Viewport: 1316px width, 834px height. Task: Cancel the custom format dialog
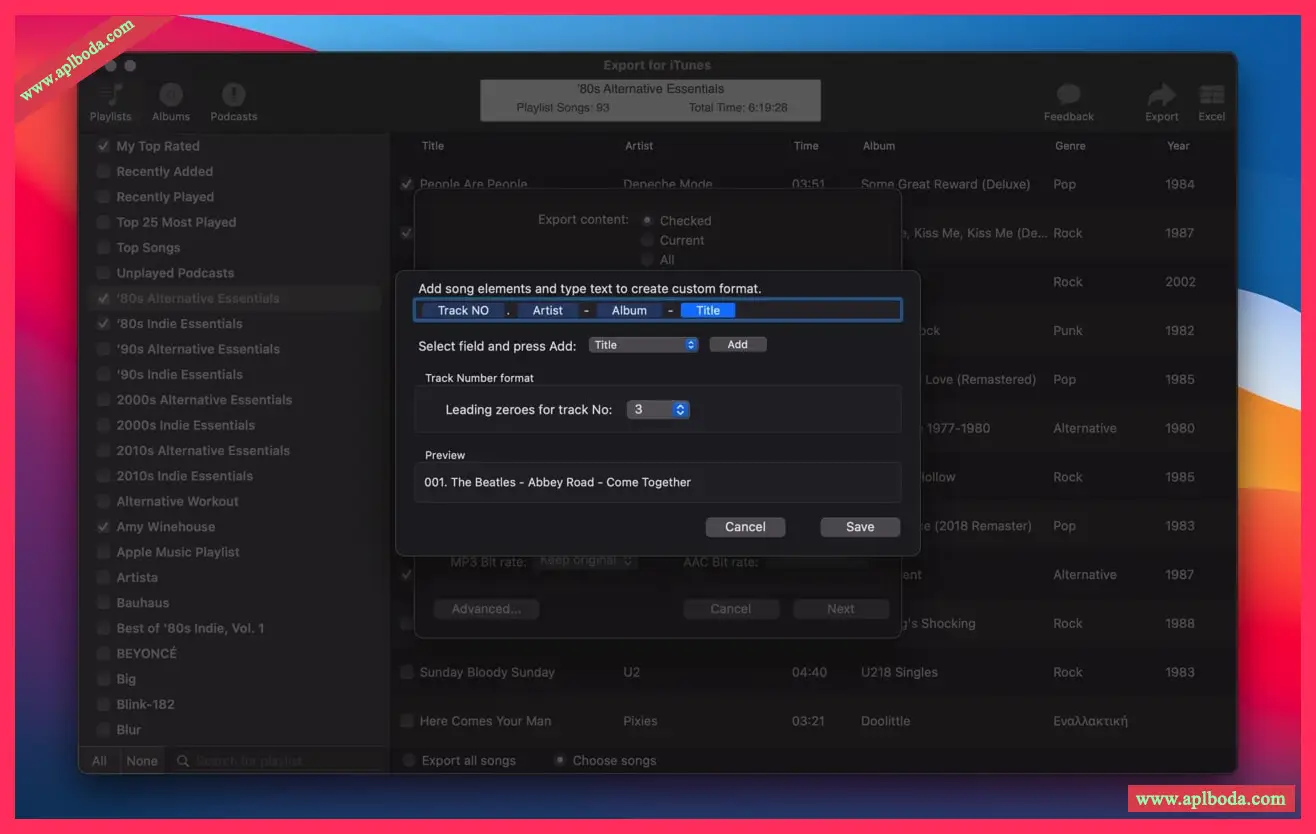pyautogui.click(x=745, y=527)
